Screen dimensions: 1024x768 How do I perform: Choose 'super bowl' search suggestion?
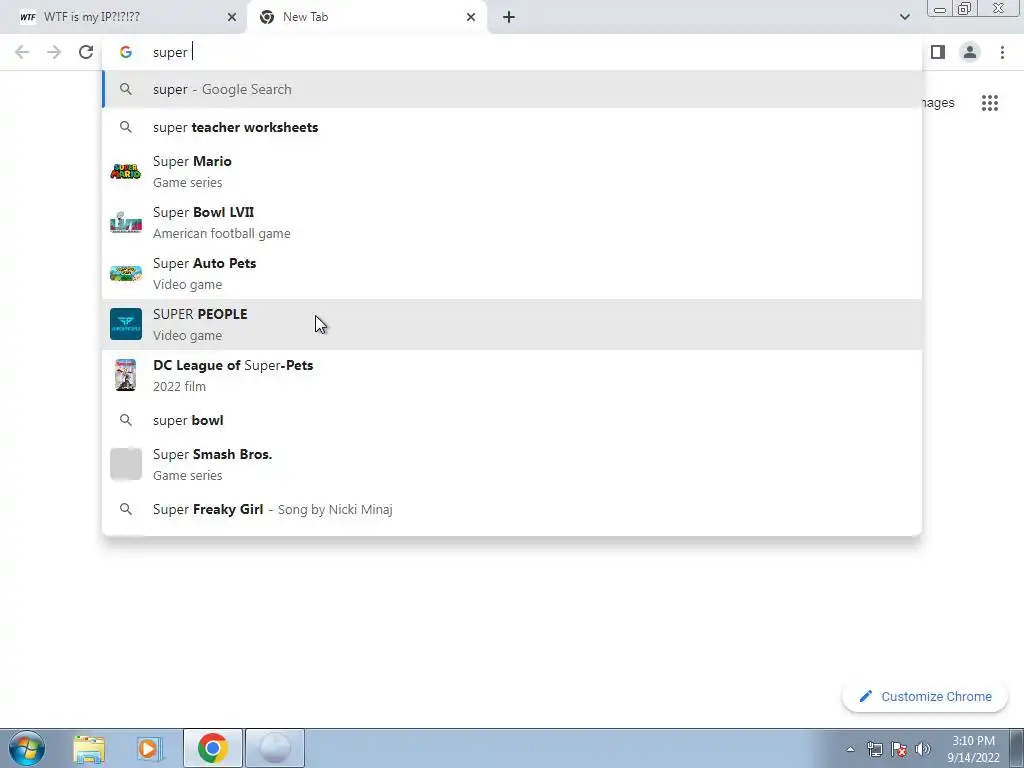coord(512,421)
